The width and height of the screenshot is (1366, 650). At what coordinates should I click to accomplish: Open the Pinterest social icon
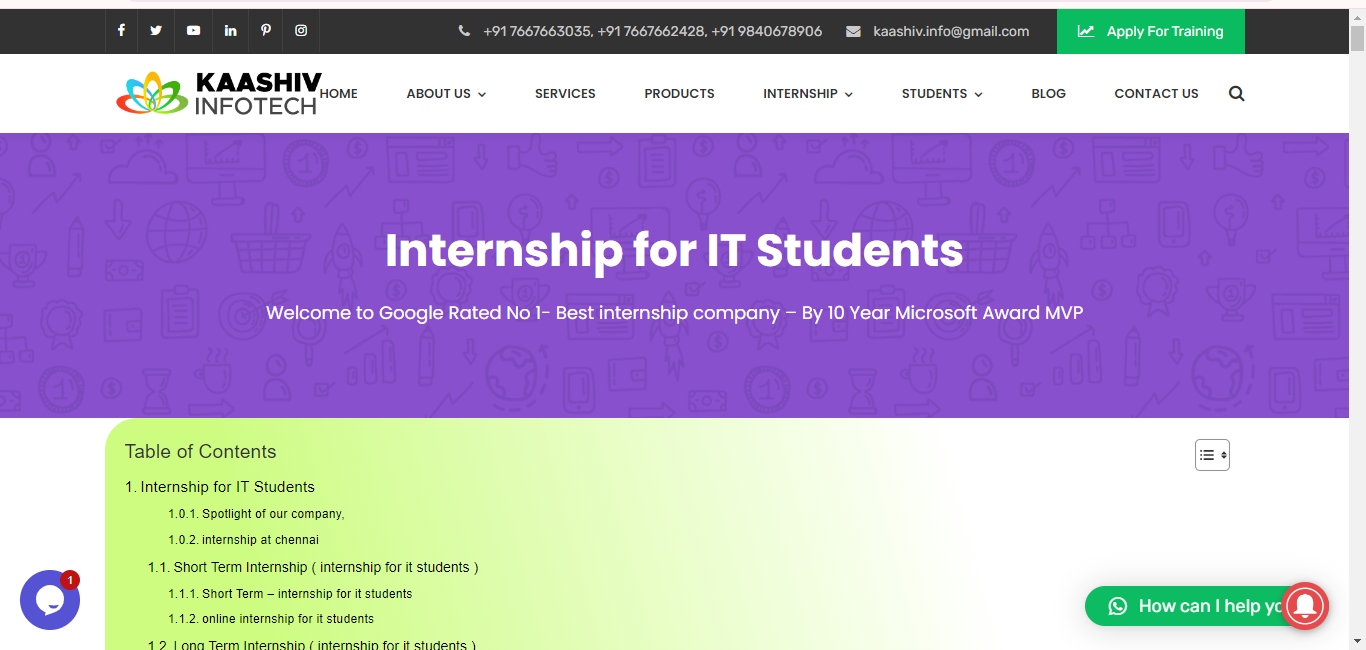pos(266,31)
